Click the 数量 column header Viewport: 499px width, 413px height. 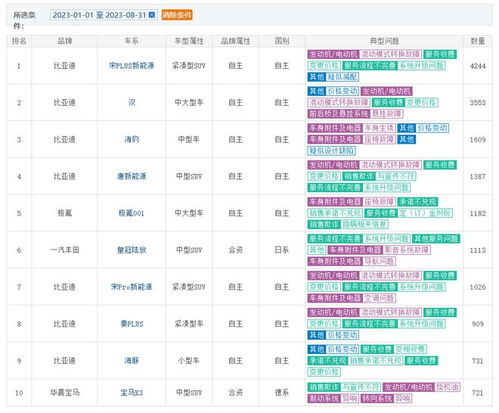pos(478,41)
